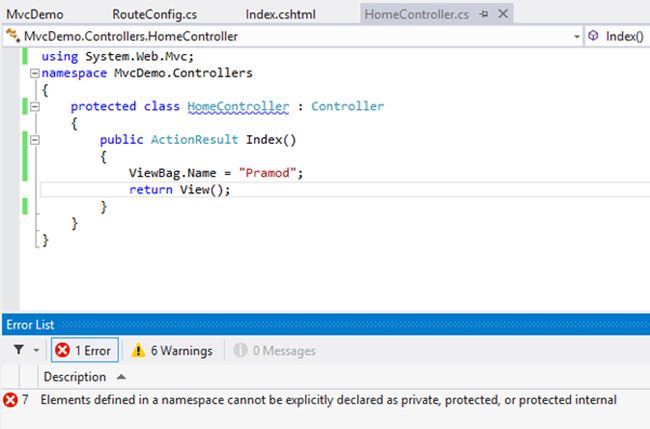Image resolution: width=650 pixels, height=429 pixels.
Task: Sort by the Description column header
Action: point(75,377)
